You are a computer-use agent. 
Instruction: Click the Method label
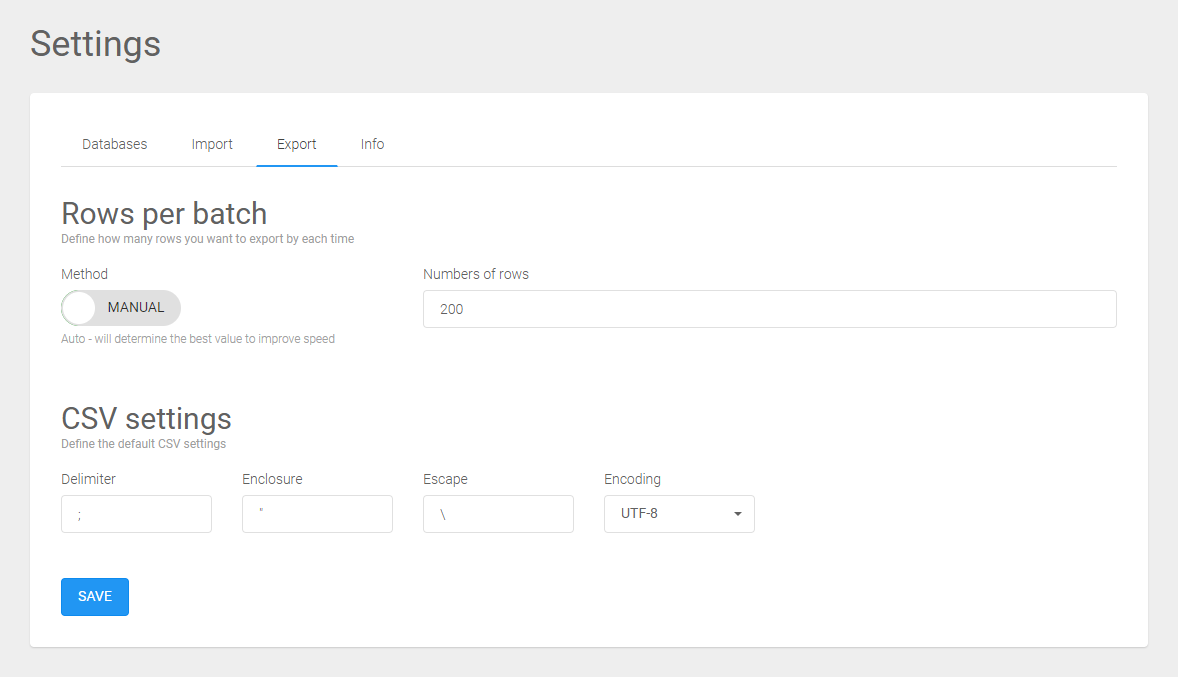click(84, 274)
